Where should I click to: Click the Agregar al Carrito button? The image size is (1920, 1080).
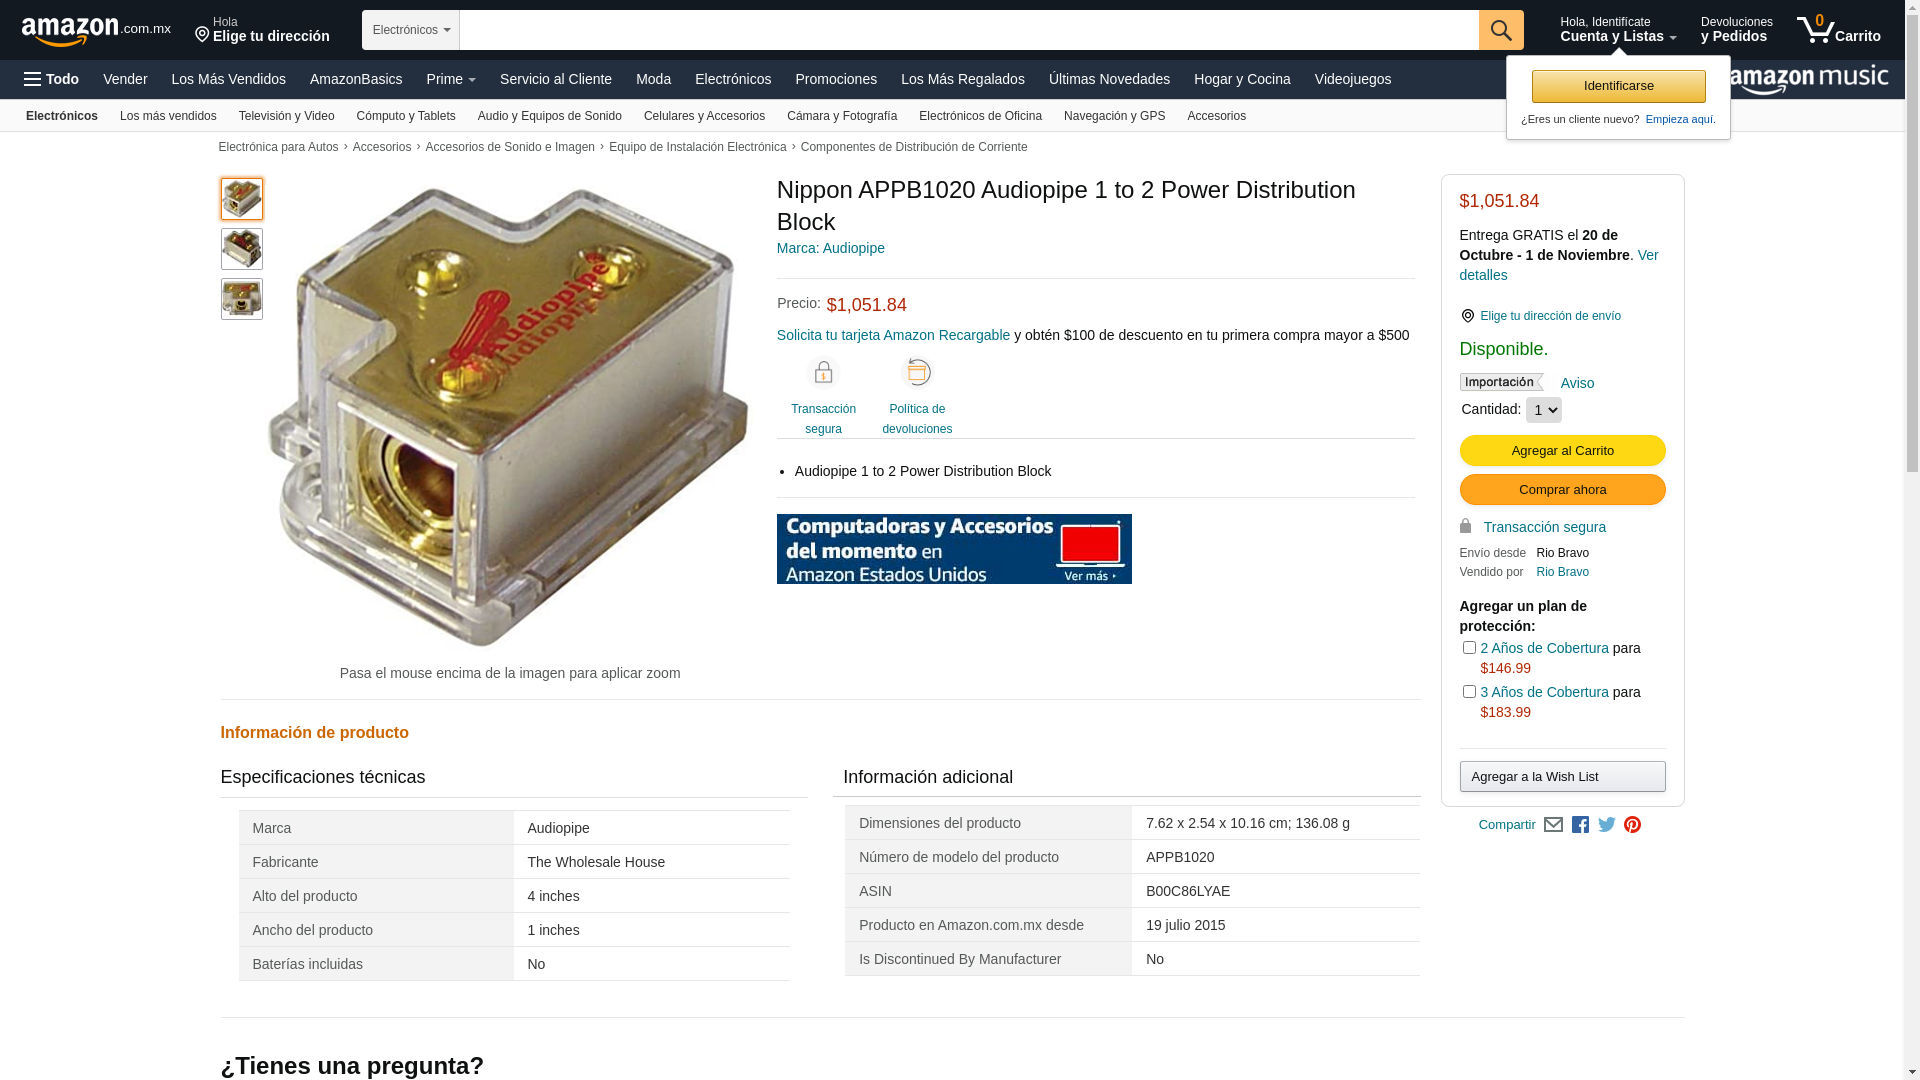click(1562, 451)
